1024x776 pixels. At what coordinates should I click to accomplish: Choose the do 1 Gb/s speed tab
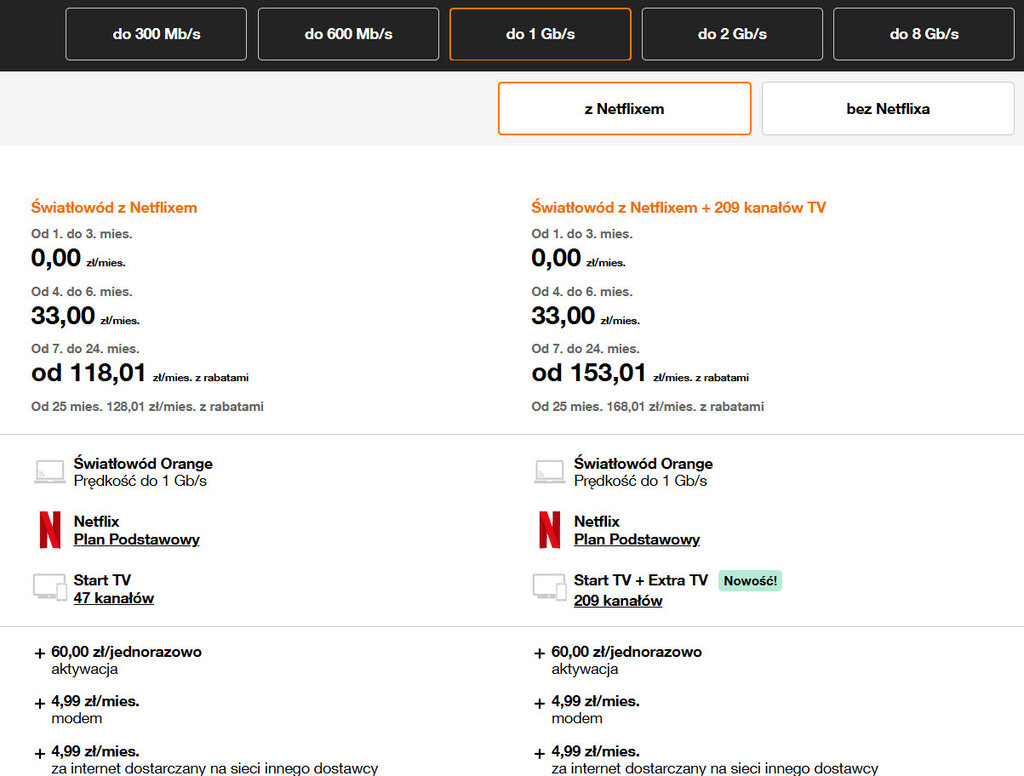(540, 34)
